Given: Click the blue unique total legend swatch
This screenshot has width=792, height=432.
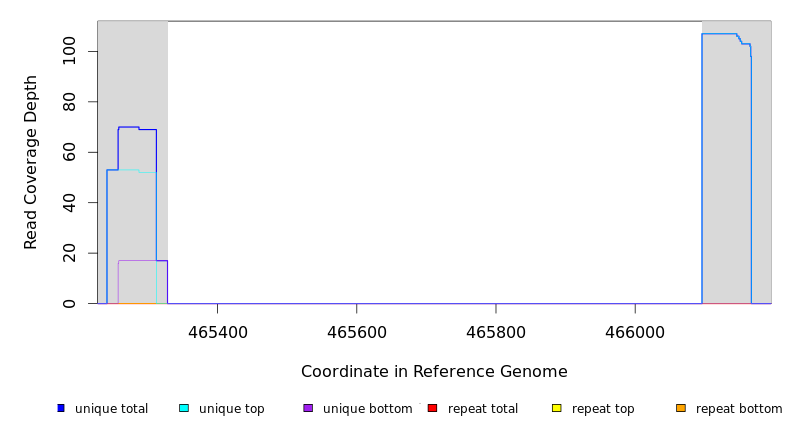Looking at the screenshot, I should tap(61, 408).
